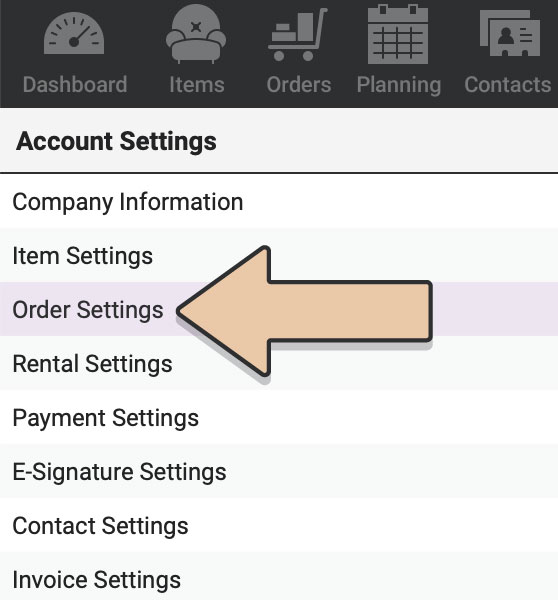558x600 pixels.
Task: Click the tan arrow pointing at Order Settings
Action: point(304,311)
